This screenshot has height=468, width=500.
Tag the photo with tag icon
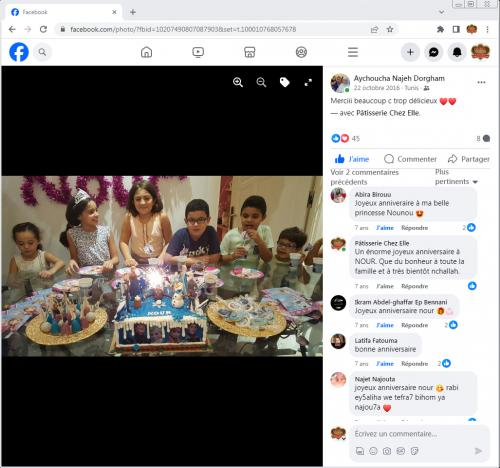tap(285, 82)
